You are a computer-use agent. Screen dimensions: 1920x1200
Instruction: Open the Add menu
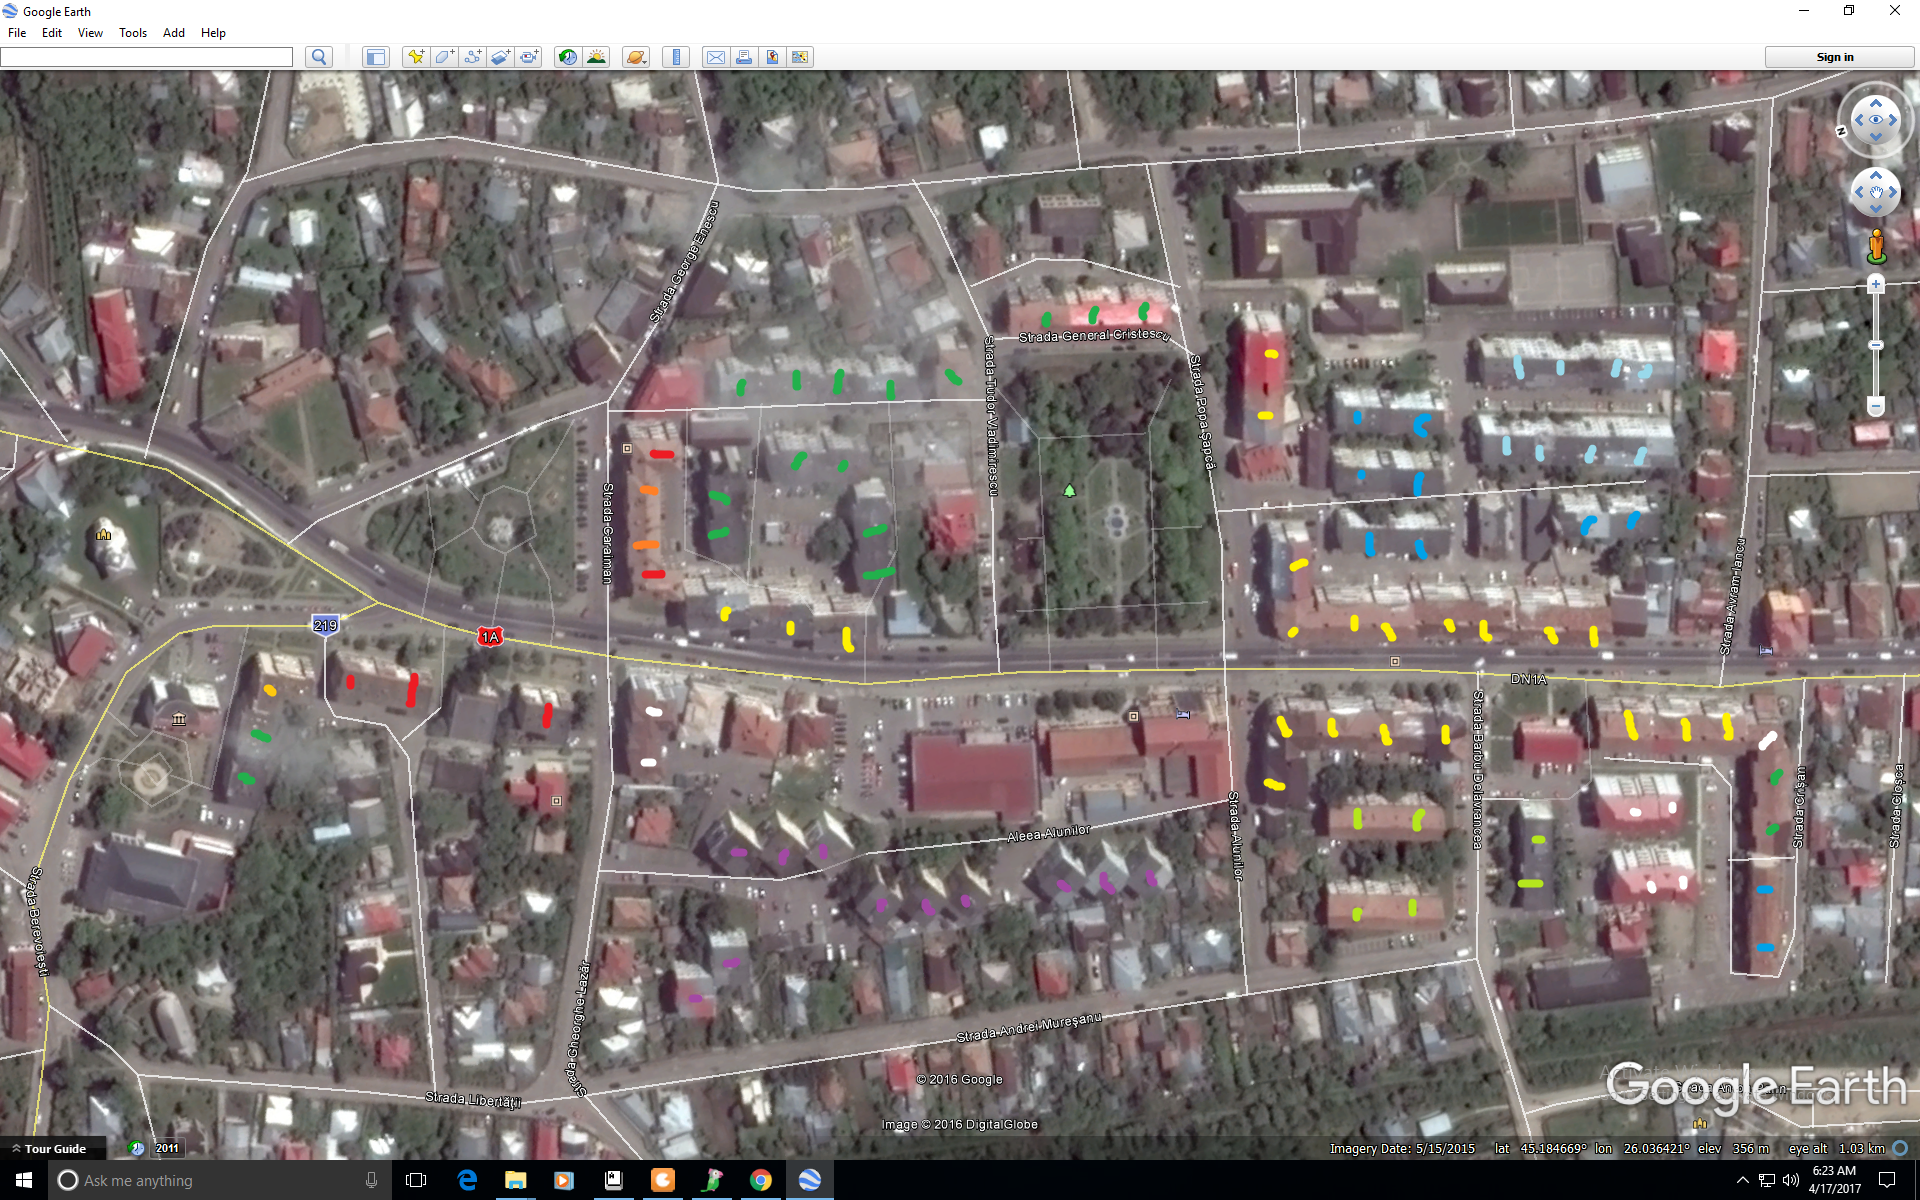pyautogui.click(x=173, y=33)
